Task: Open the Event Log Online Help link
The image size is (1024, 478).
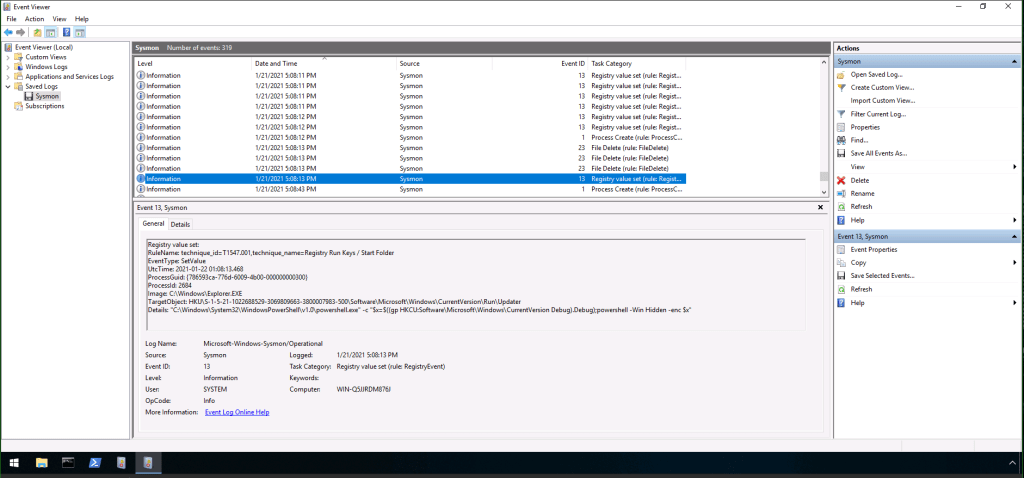Action: 237,412
